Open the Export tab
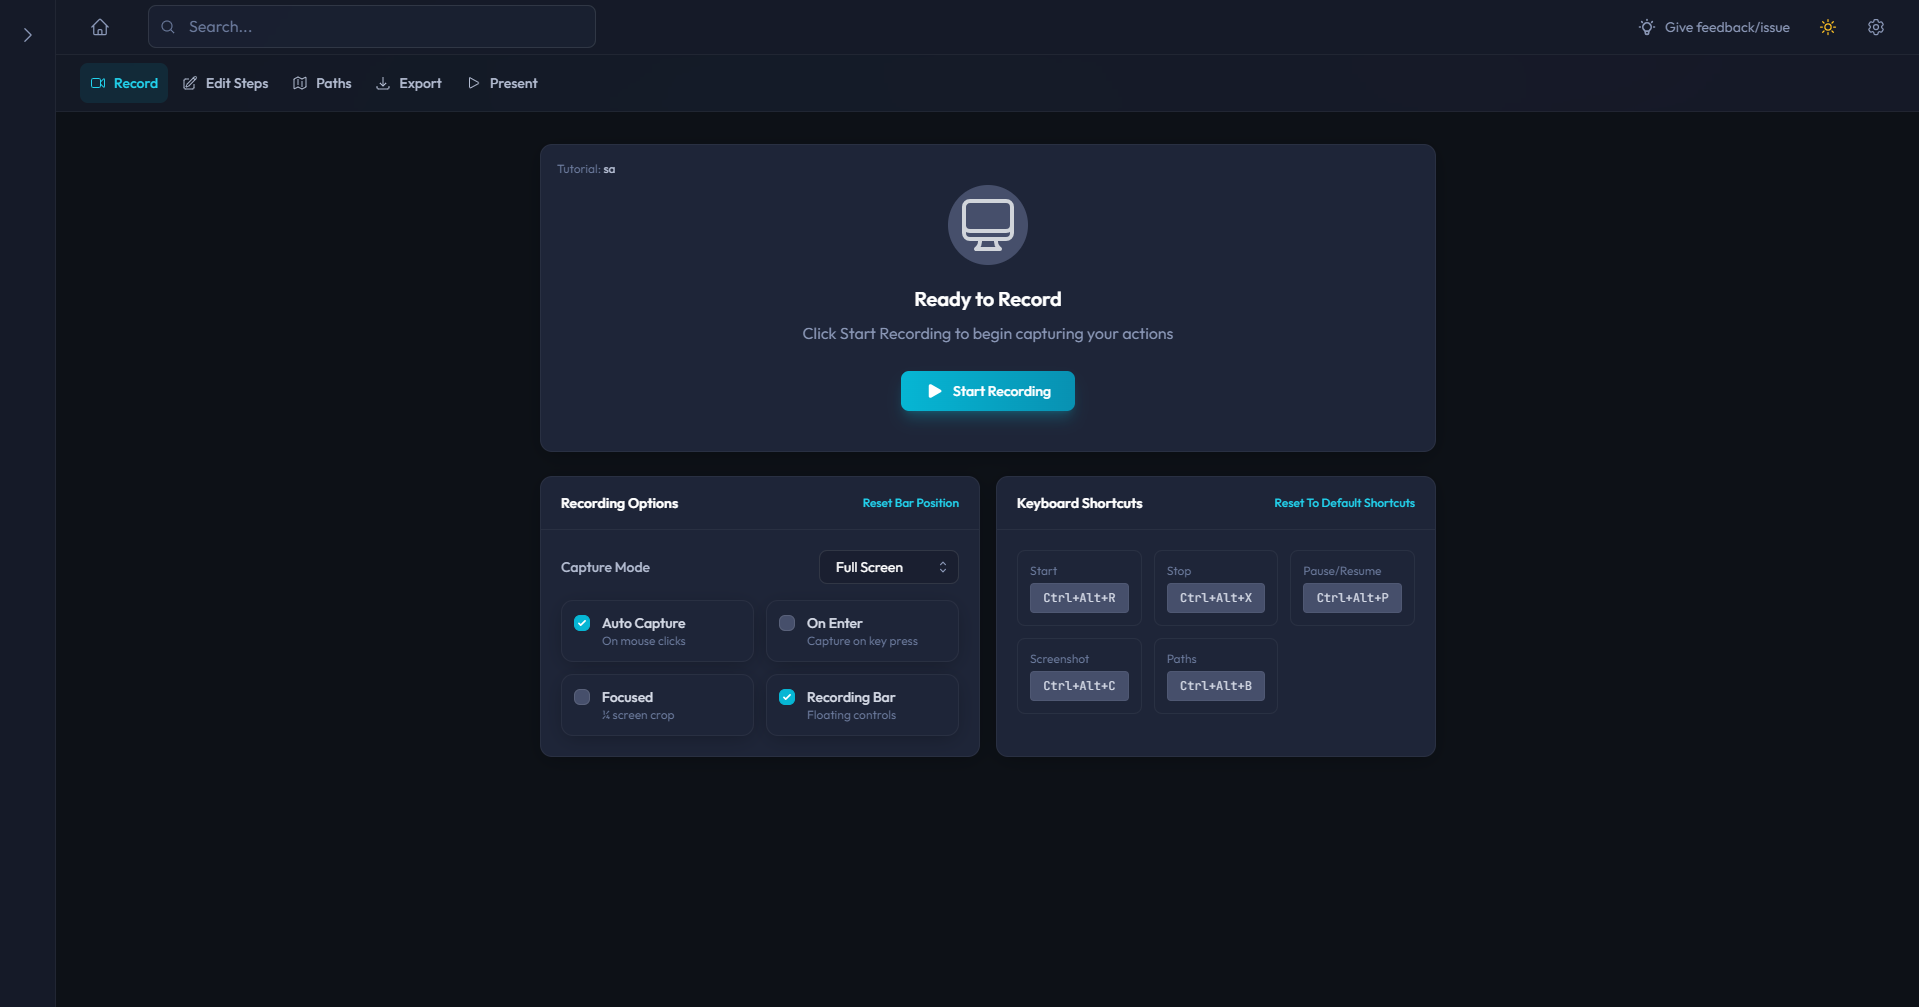This screenshot has height=1007, width=1919. click(409, 83)
